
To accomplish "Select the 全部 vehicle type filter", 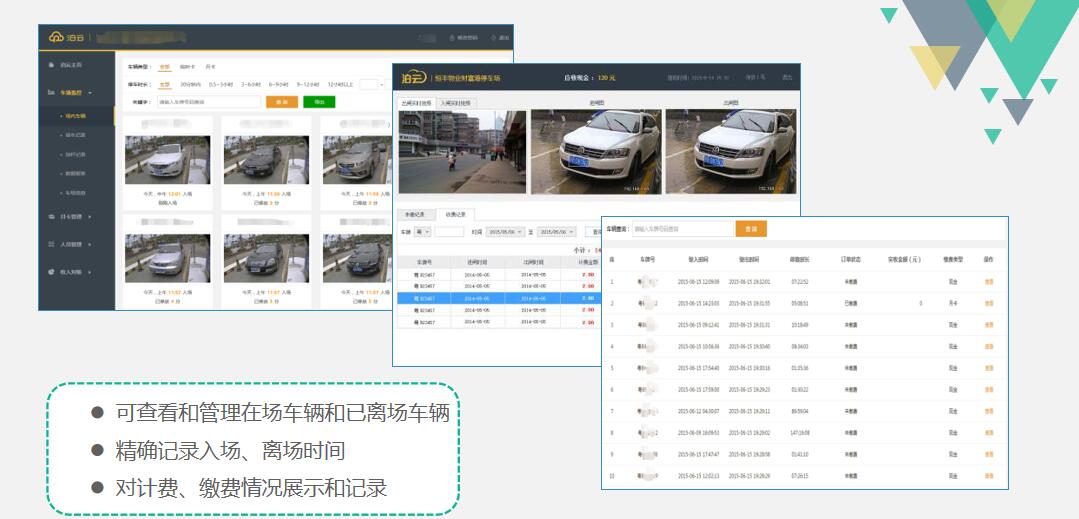I will point(165,66).
